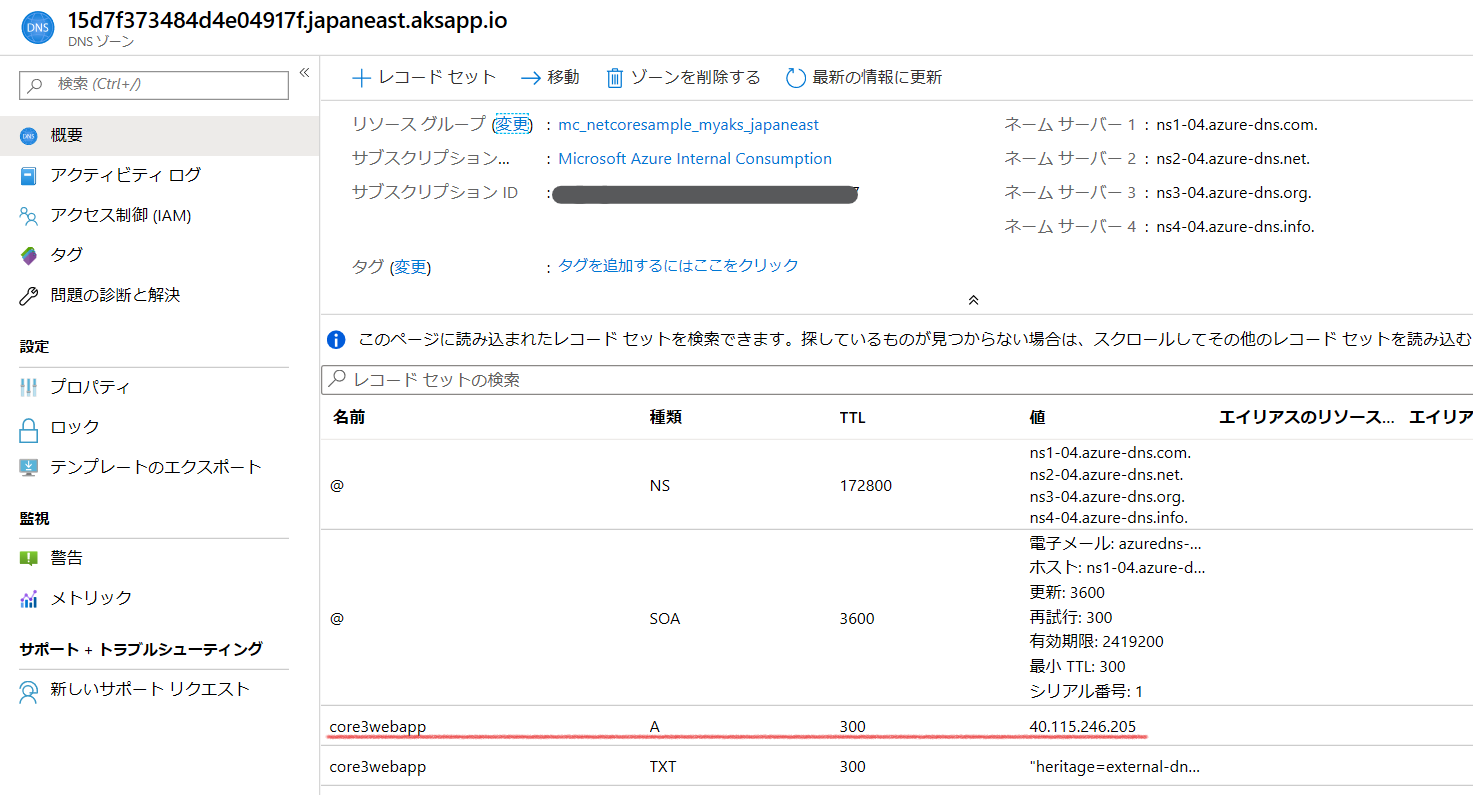Click the メトリック chart icon
1473x795 pixels.
(29, 599)
